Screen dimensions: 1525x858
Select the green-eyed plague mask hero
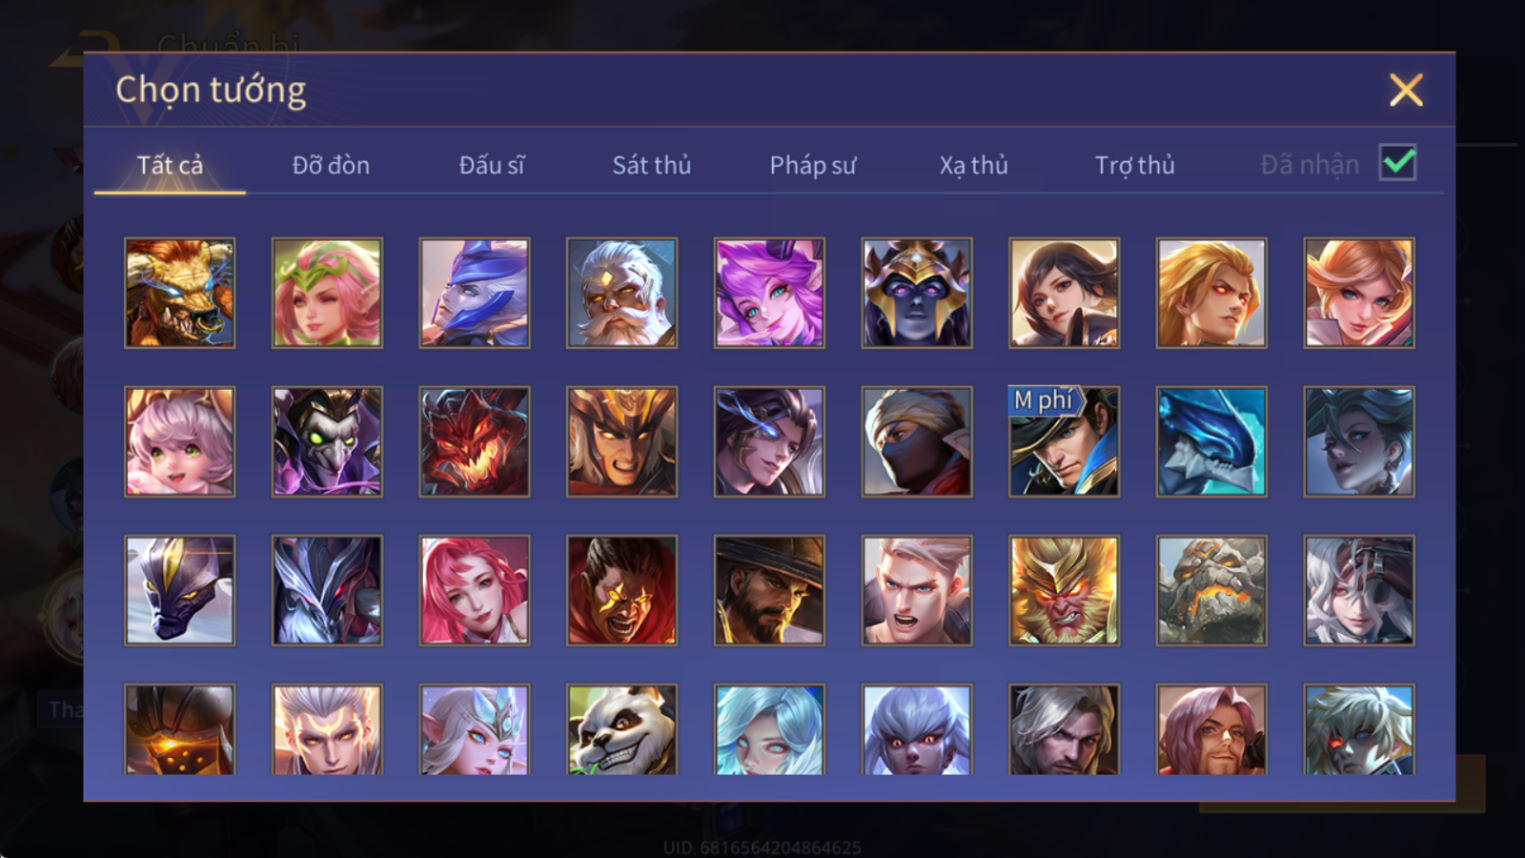coord(327,442)
